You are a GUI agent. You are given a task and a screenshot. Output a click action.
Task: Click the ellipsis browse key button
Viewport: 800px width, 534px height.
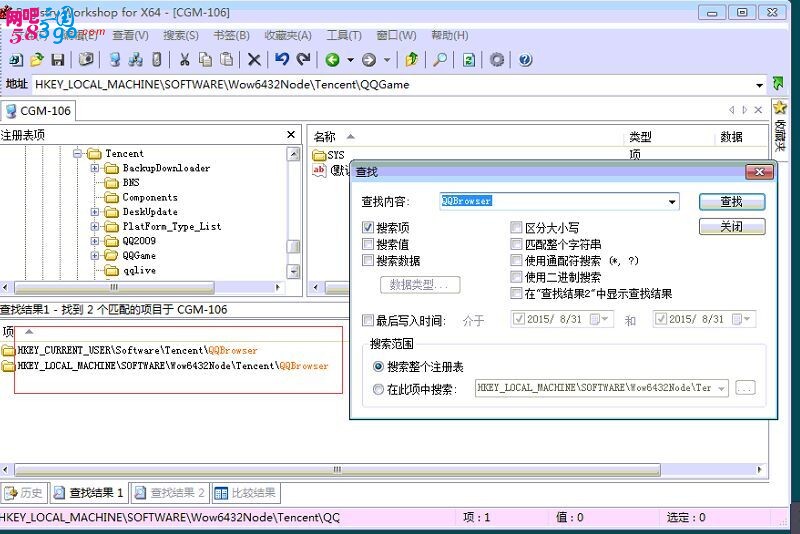[745, 388]
